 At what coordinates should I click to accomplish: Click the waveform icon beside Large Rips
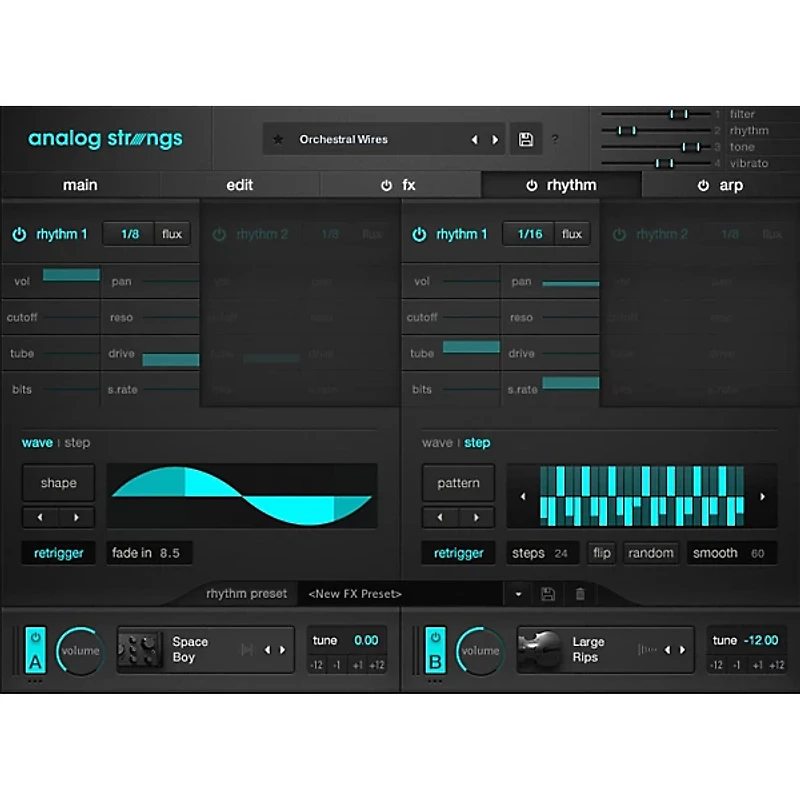pos(646,648)
